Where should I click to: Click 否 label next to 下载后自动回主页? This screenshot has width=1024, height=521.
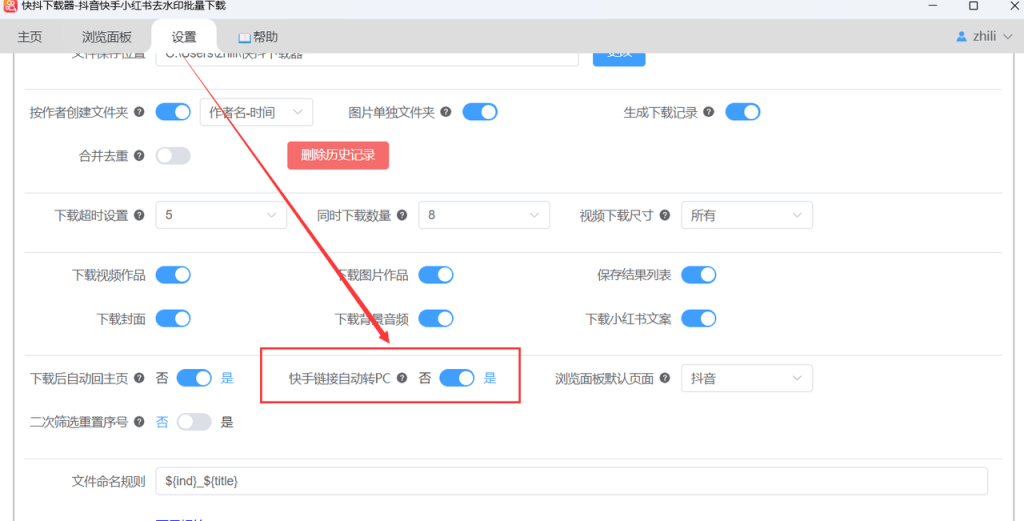click(162, 378)
